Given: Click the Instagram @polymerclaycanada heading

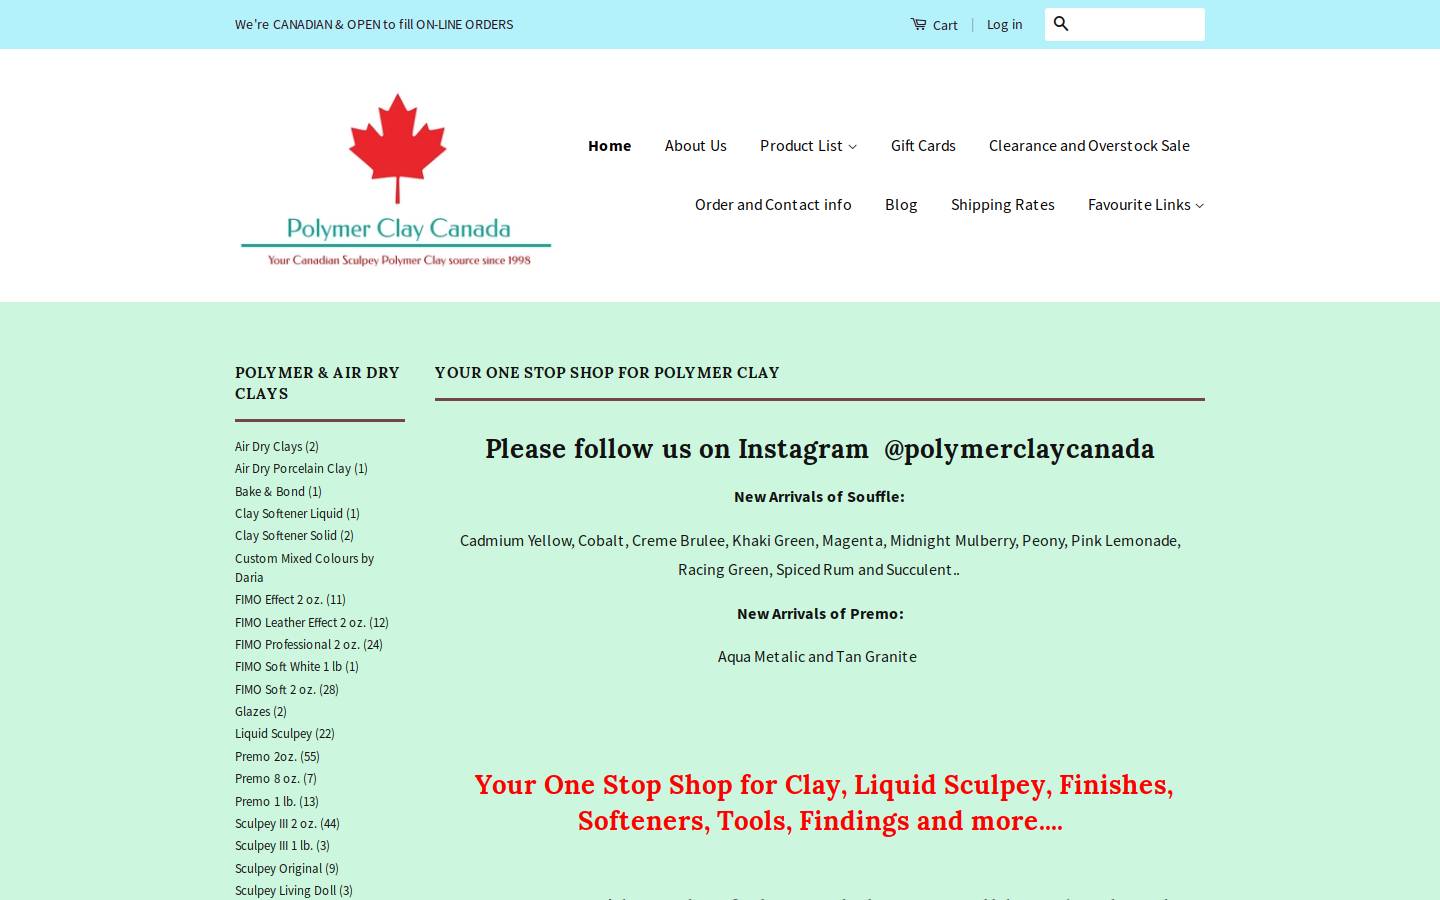Looking at the screenshot, I should pos(820,449).
